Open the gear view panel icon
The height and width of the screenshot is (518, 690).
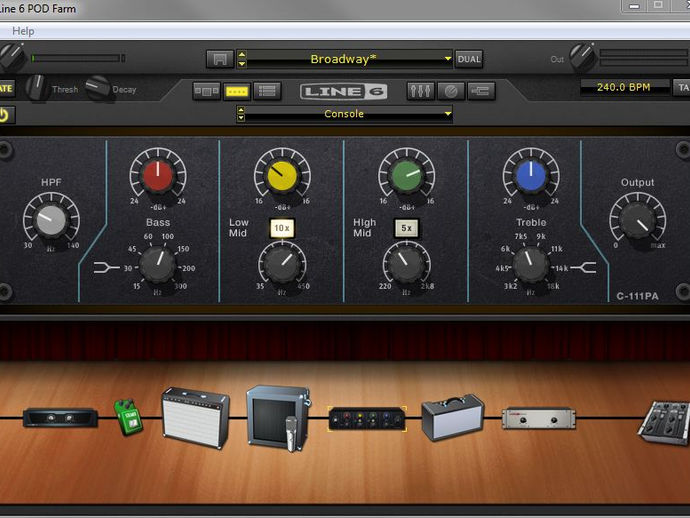[x=206, y=91]
